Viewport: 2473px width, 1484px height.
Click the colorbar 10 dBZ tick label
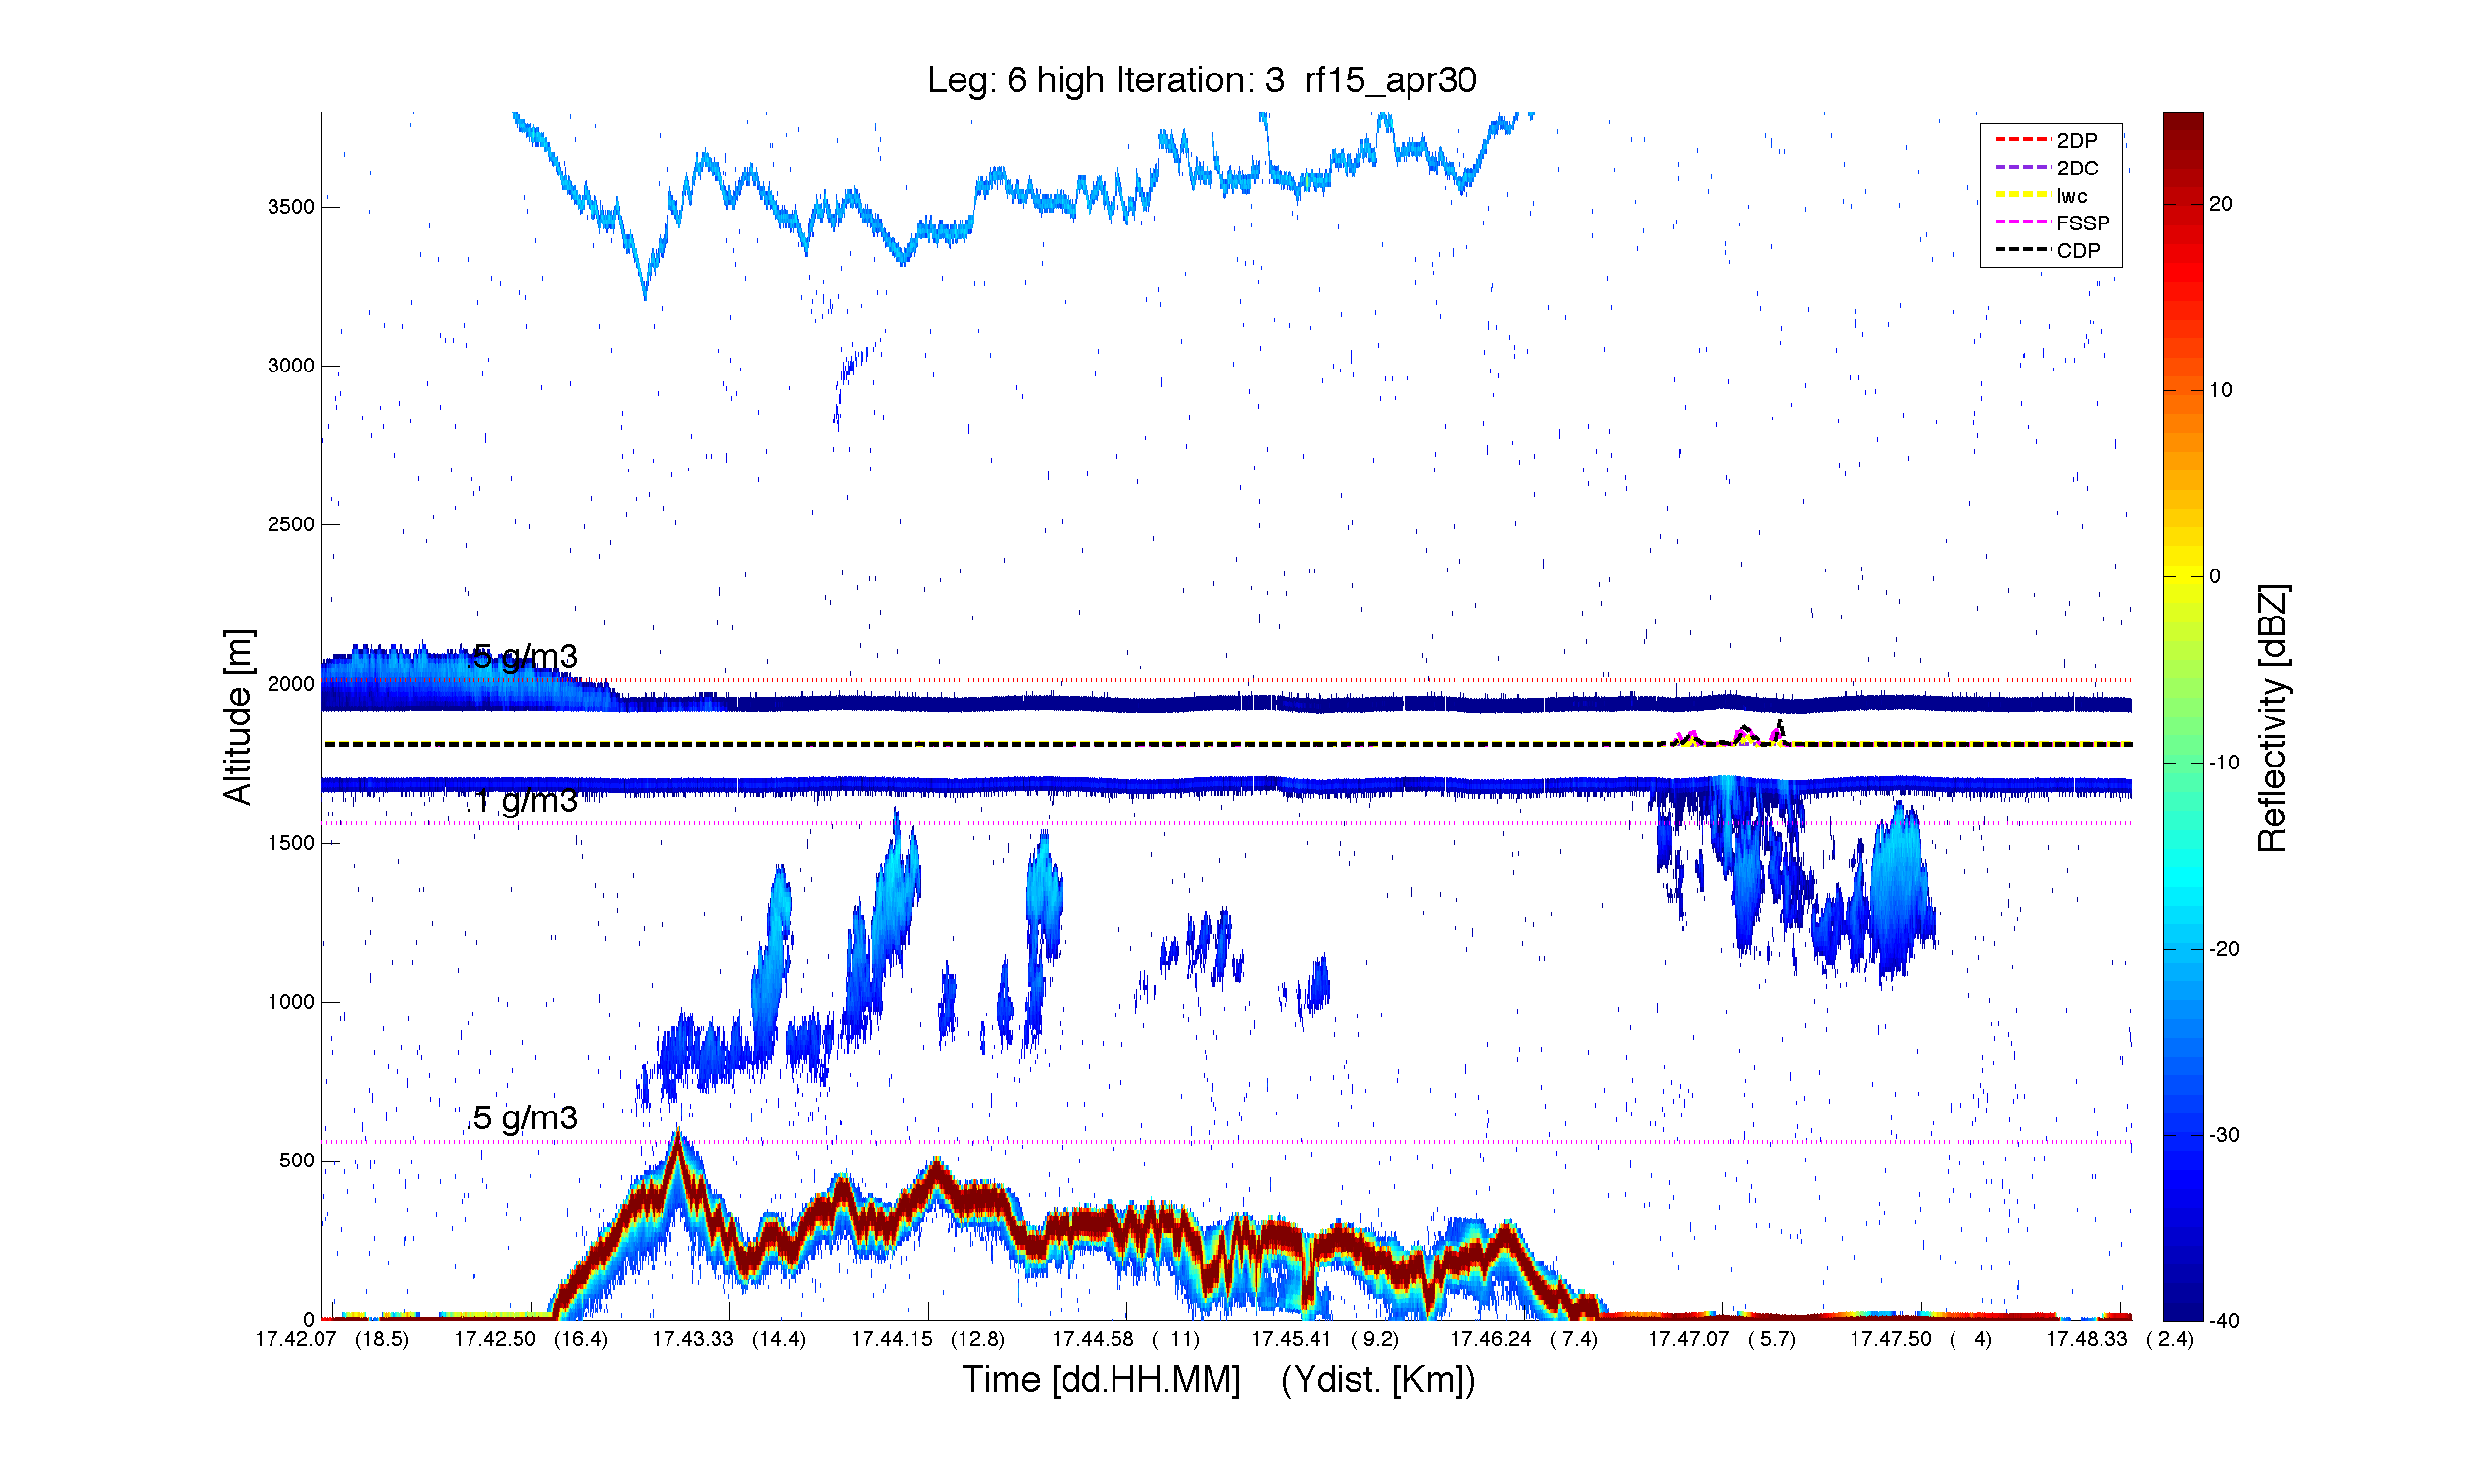click(x=2221, y=390)
